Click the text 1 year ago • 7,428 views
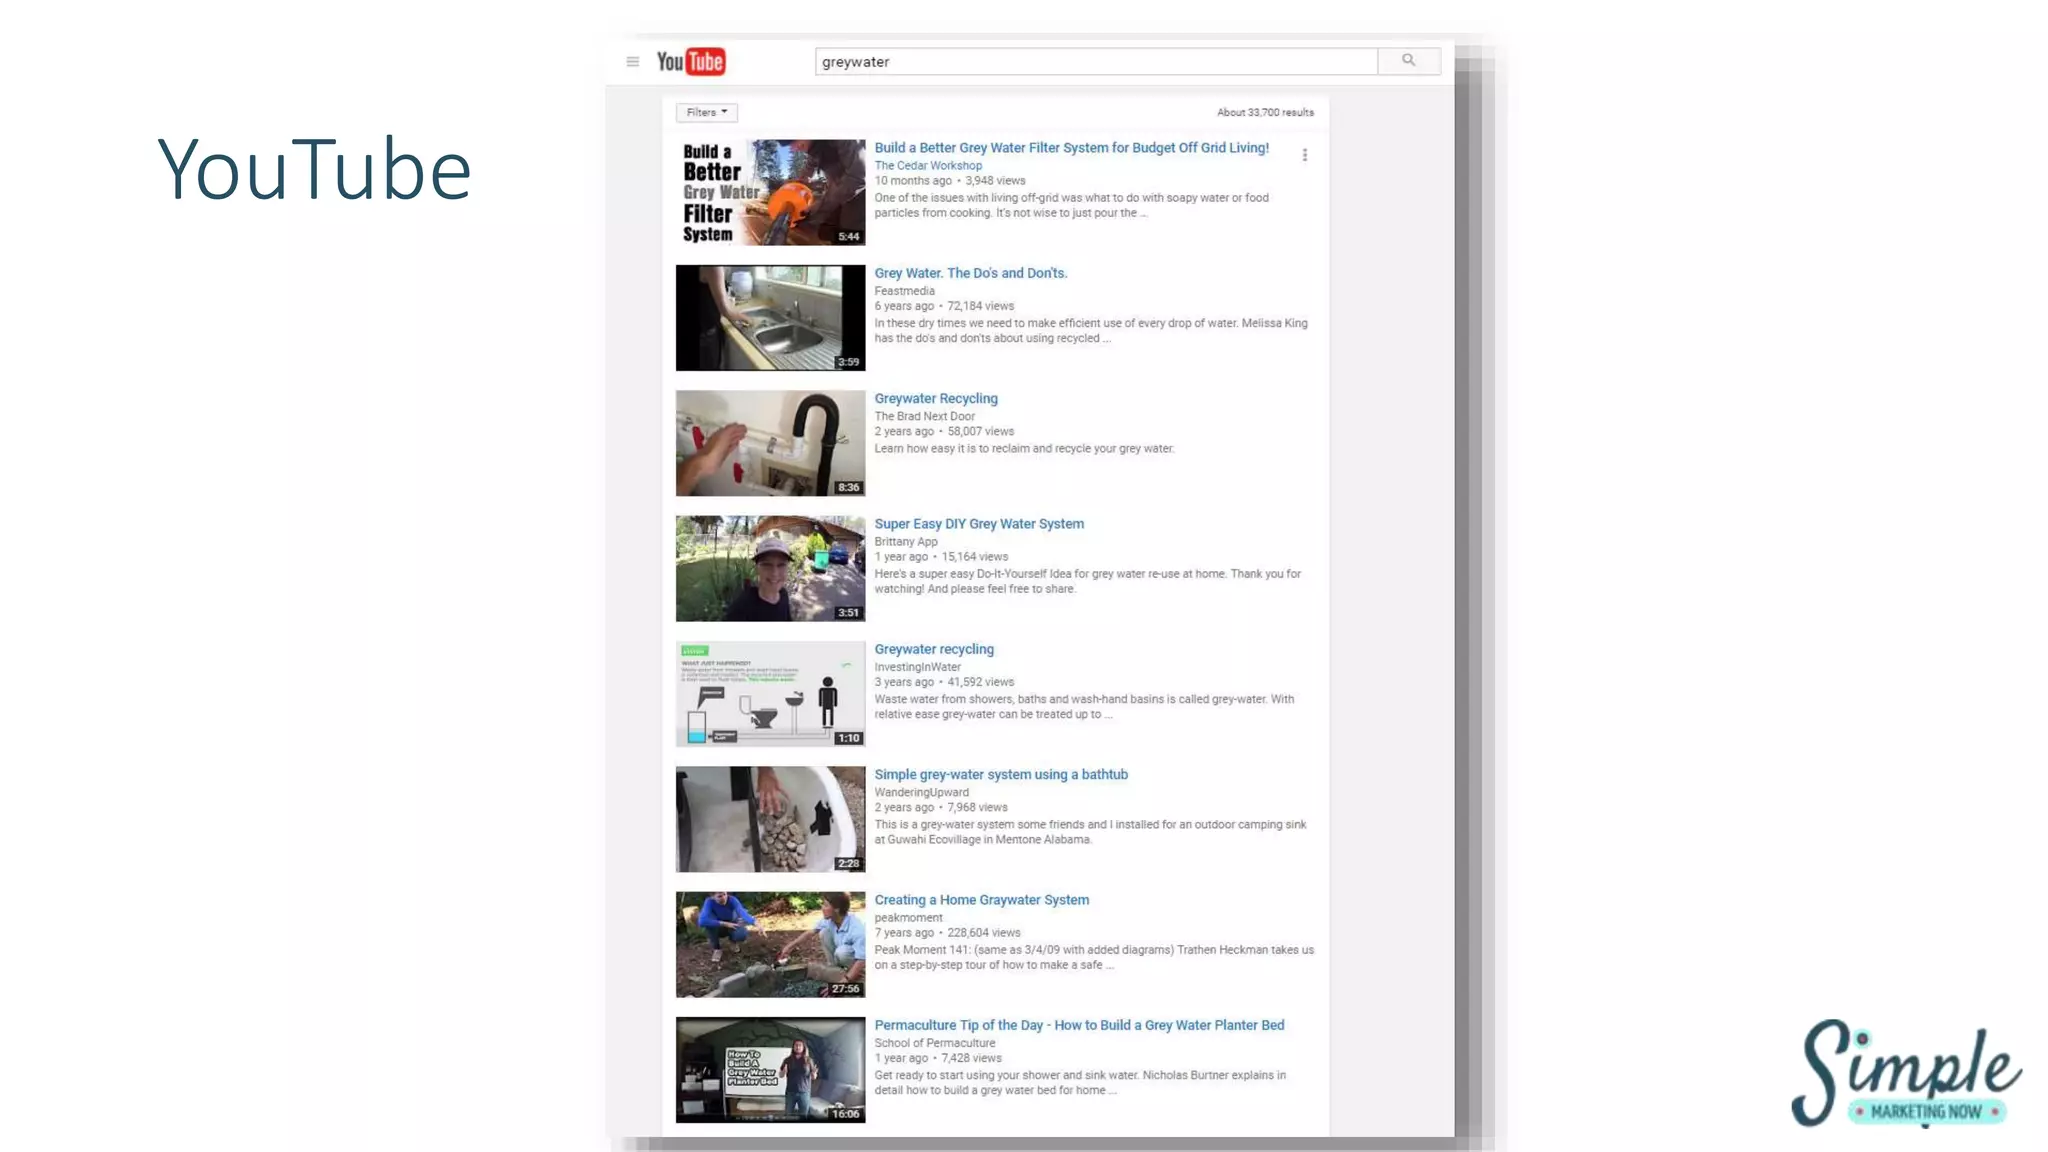Viewport: 2048px width, 1152px height. 938,1058
